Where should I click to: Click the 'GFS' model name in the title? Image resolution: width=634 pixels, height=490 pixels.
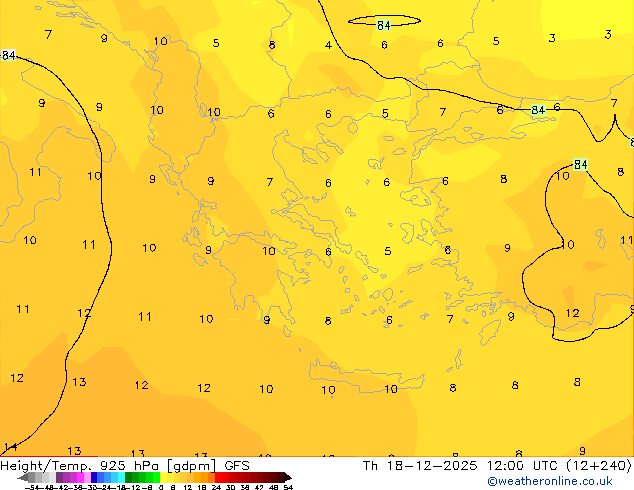pyautogui.click(x=237, y=466)
